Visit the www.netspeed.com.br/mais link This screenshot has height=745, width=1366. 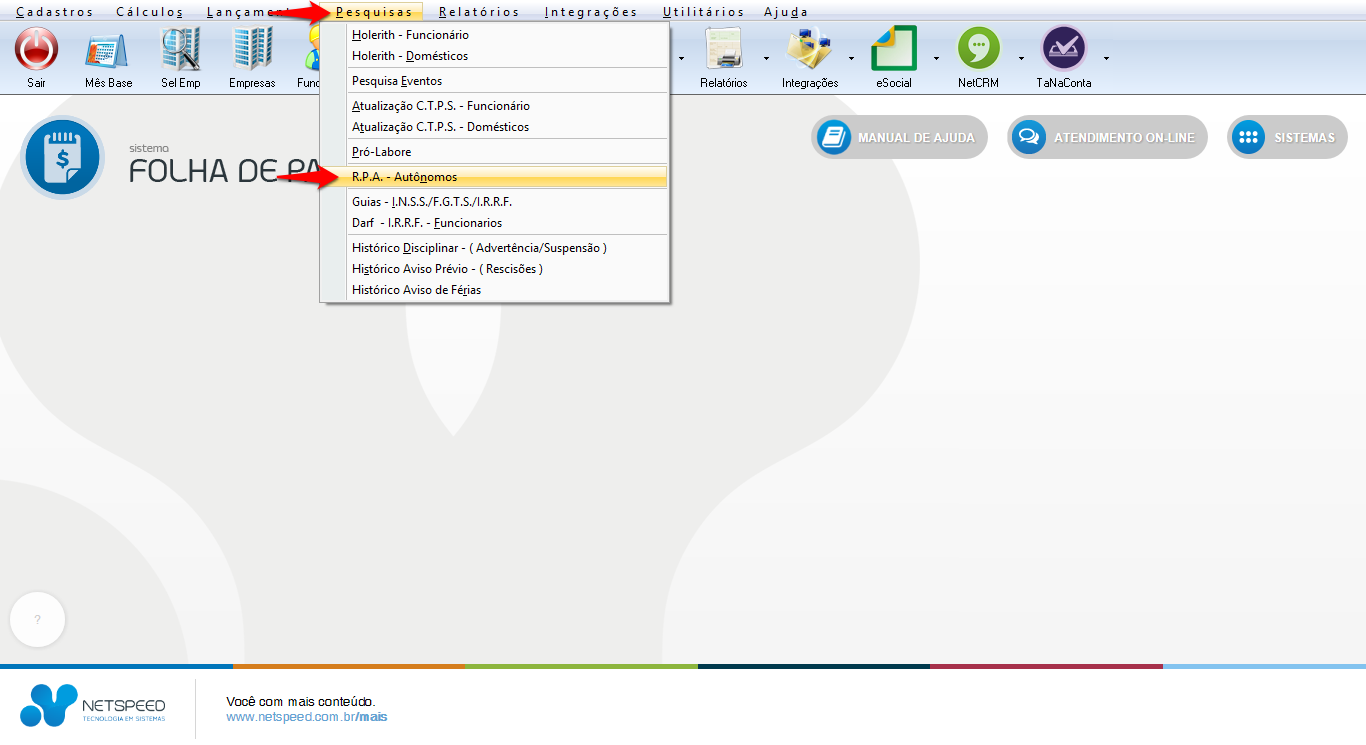point(306,717)
